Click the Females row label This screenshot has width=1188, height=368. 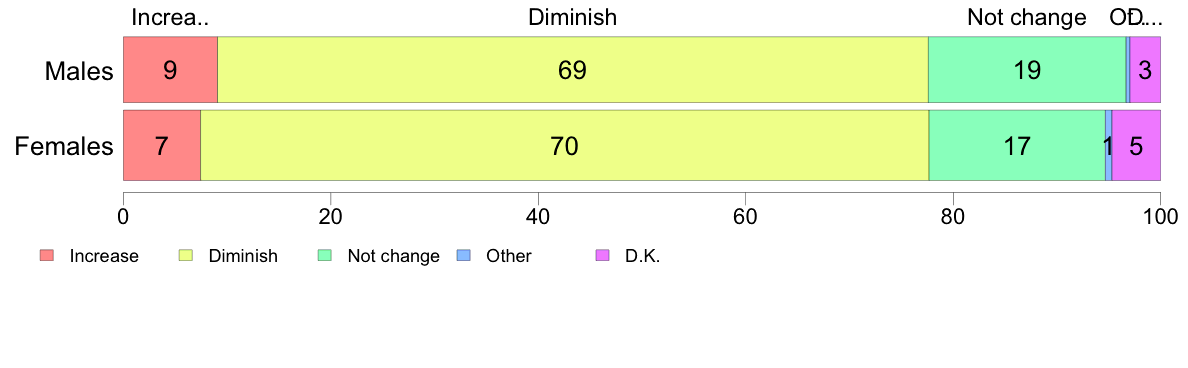click(x=64, y=146)
